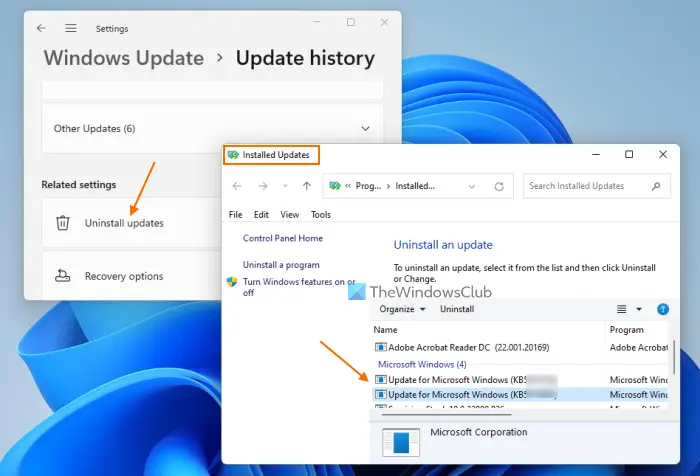The image size is (700, 476).
Task: Click the Installed... breadcrumb segment
Action: tap(415, 186)
